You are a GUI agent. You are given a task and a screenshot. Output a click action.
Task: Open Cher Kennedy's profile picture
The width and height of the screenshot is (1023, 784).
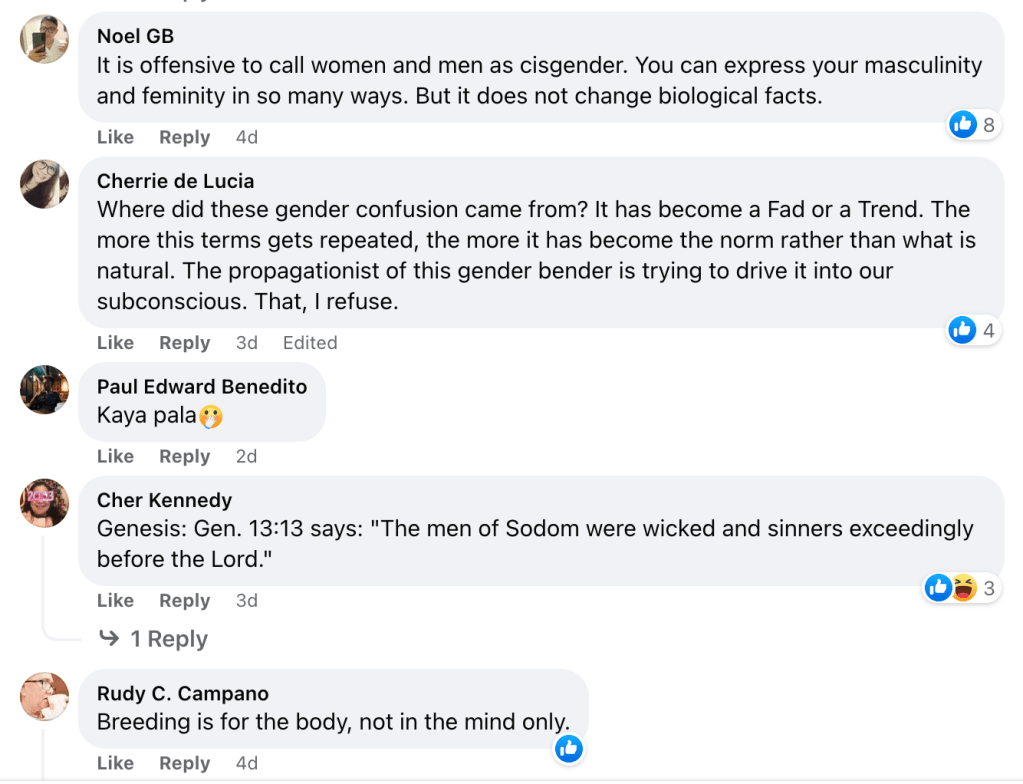point(45,503)
